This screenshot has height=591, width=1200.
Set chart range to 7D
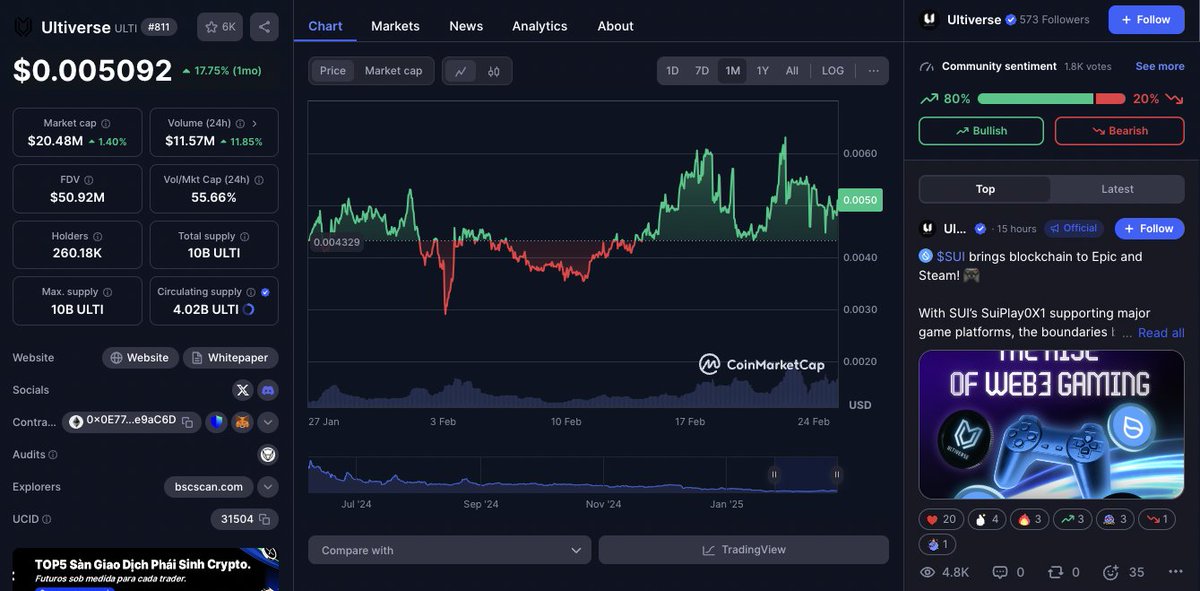(702, 71)
